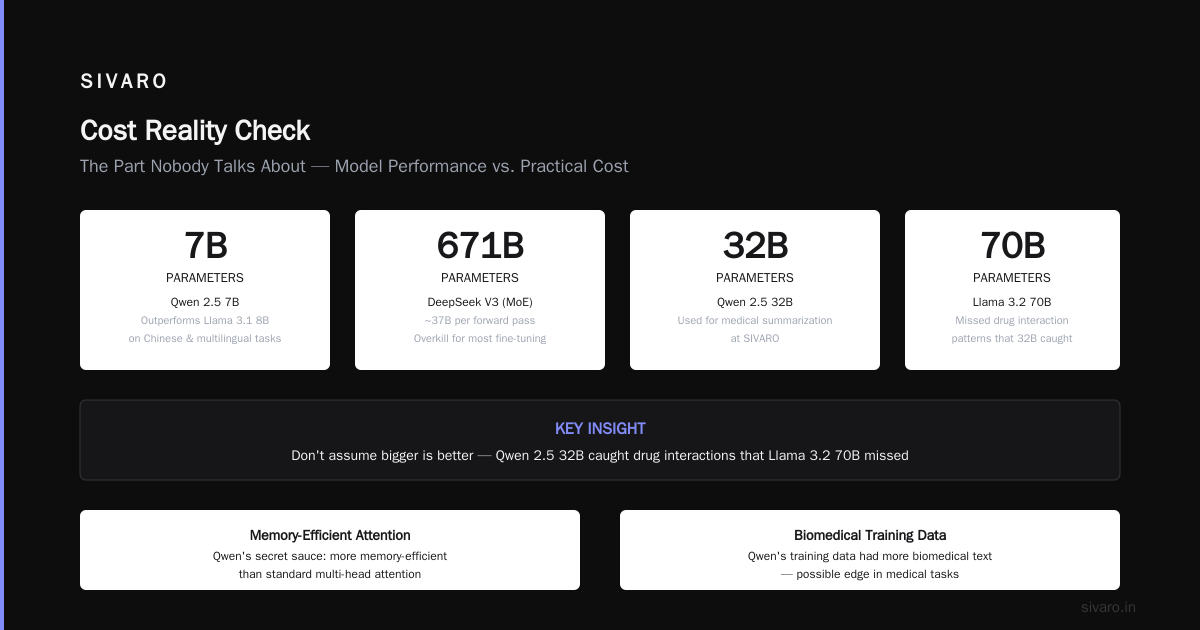Screen dimensions: 1200x630
Task: Select the Llama 3.2 70B label
Action: click(x=1012, y=302)
